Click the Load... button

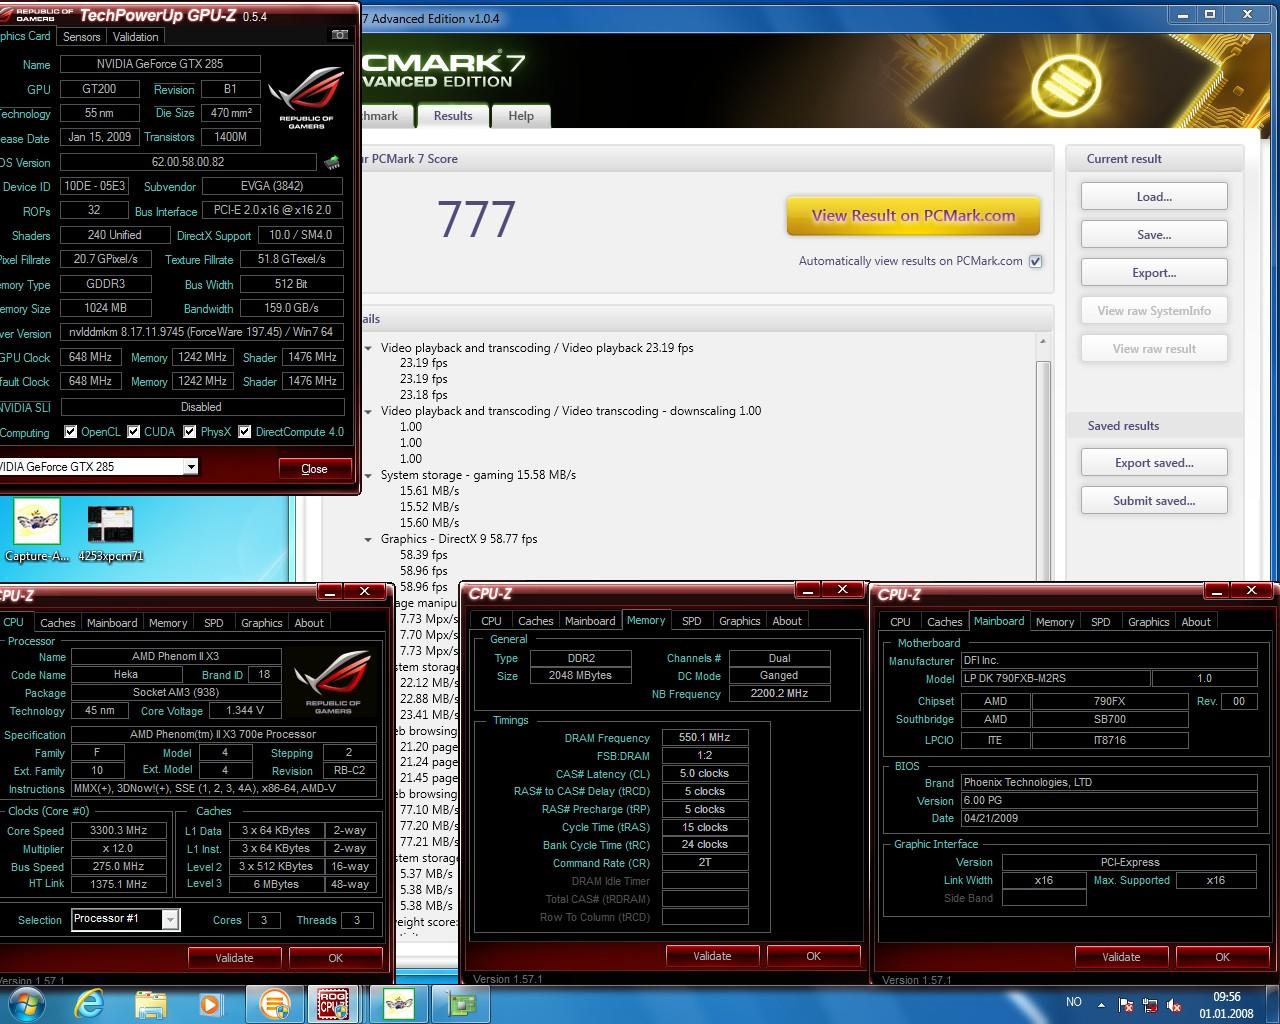[x=1154, y=197]
